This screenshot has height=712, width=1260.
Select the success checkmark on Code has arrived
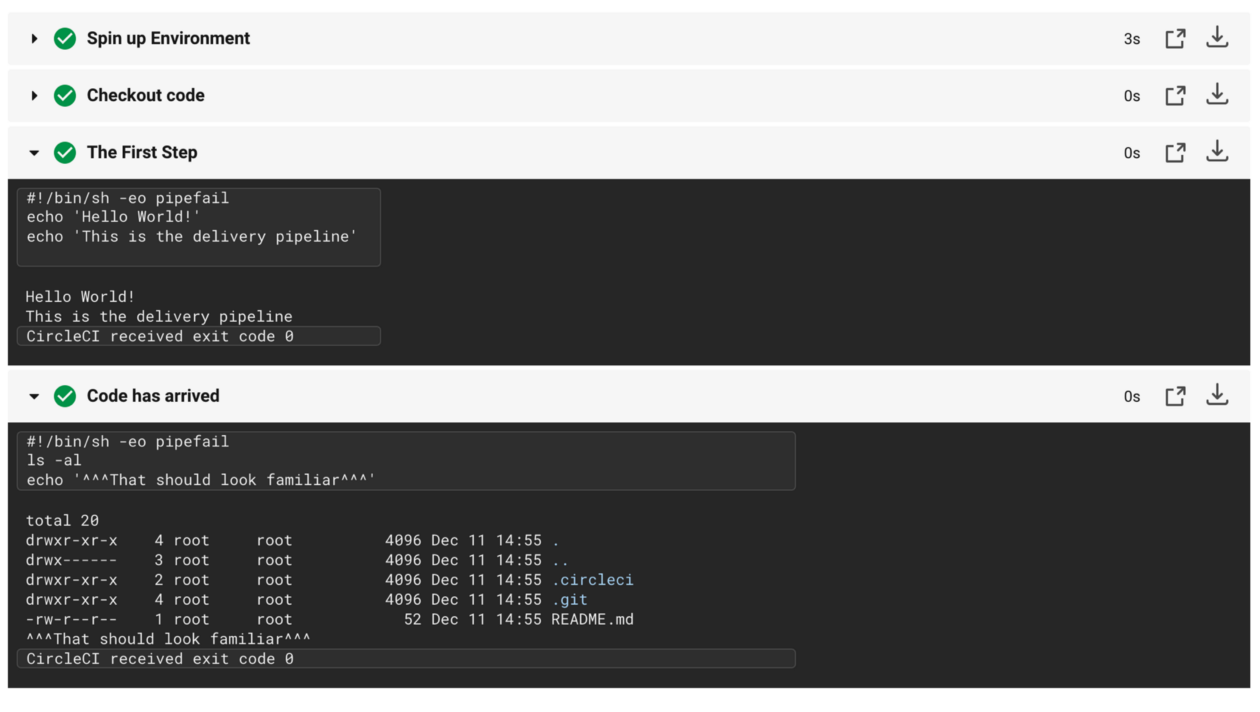[65, 395]
